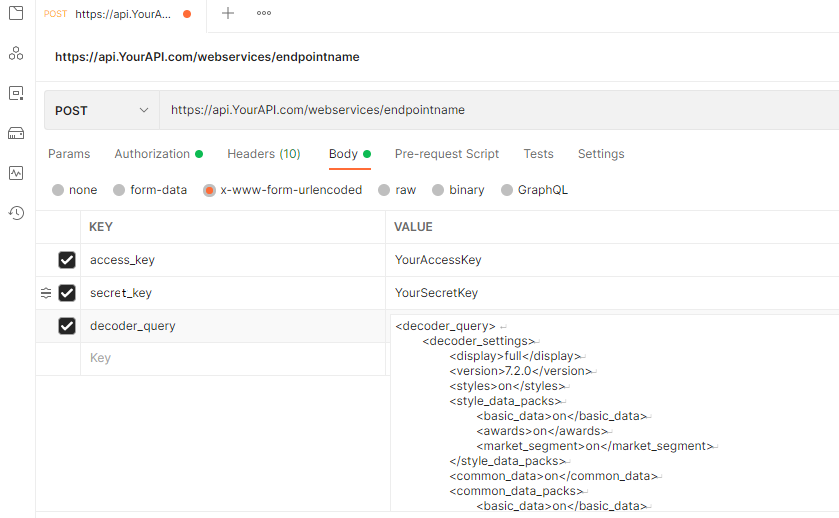Image resolution: width=839 pixels, height=518 pixels.
Task: Click the empty Key placeholder field
Action: (233, 359)
